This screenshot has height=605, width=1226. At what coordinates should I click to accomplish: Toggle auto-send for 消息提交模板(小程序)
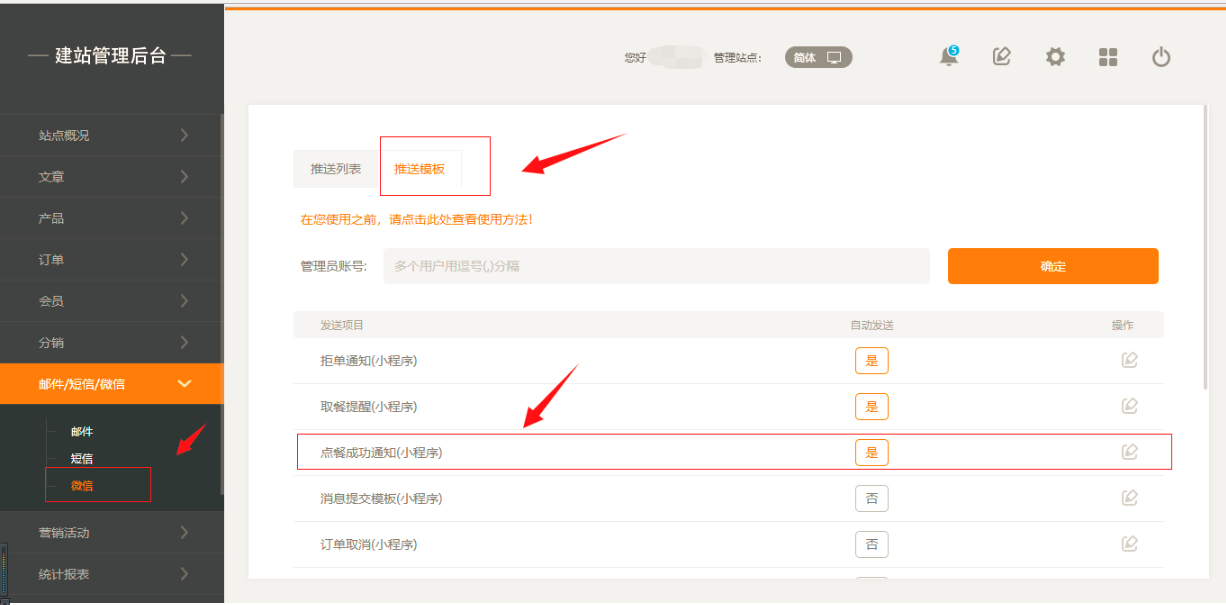871,498
